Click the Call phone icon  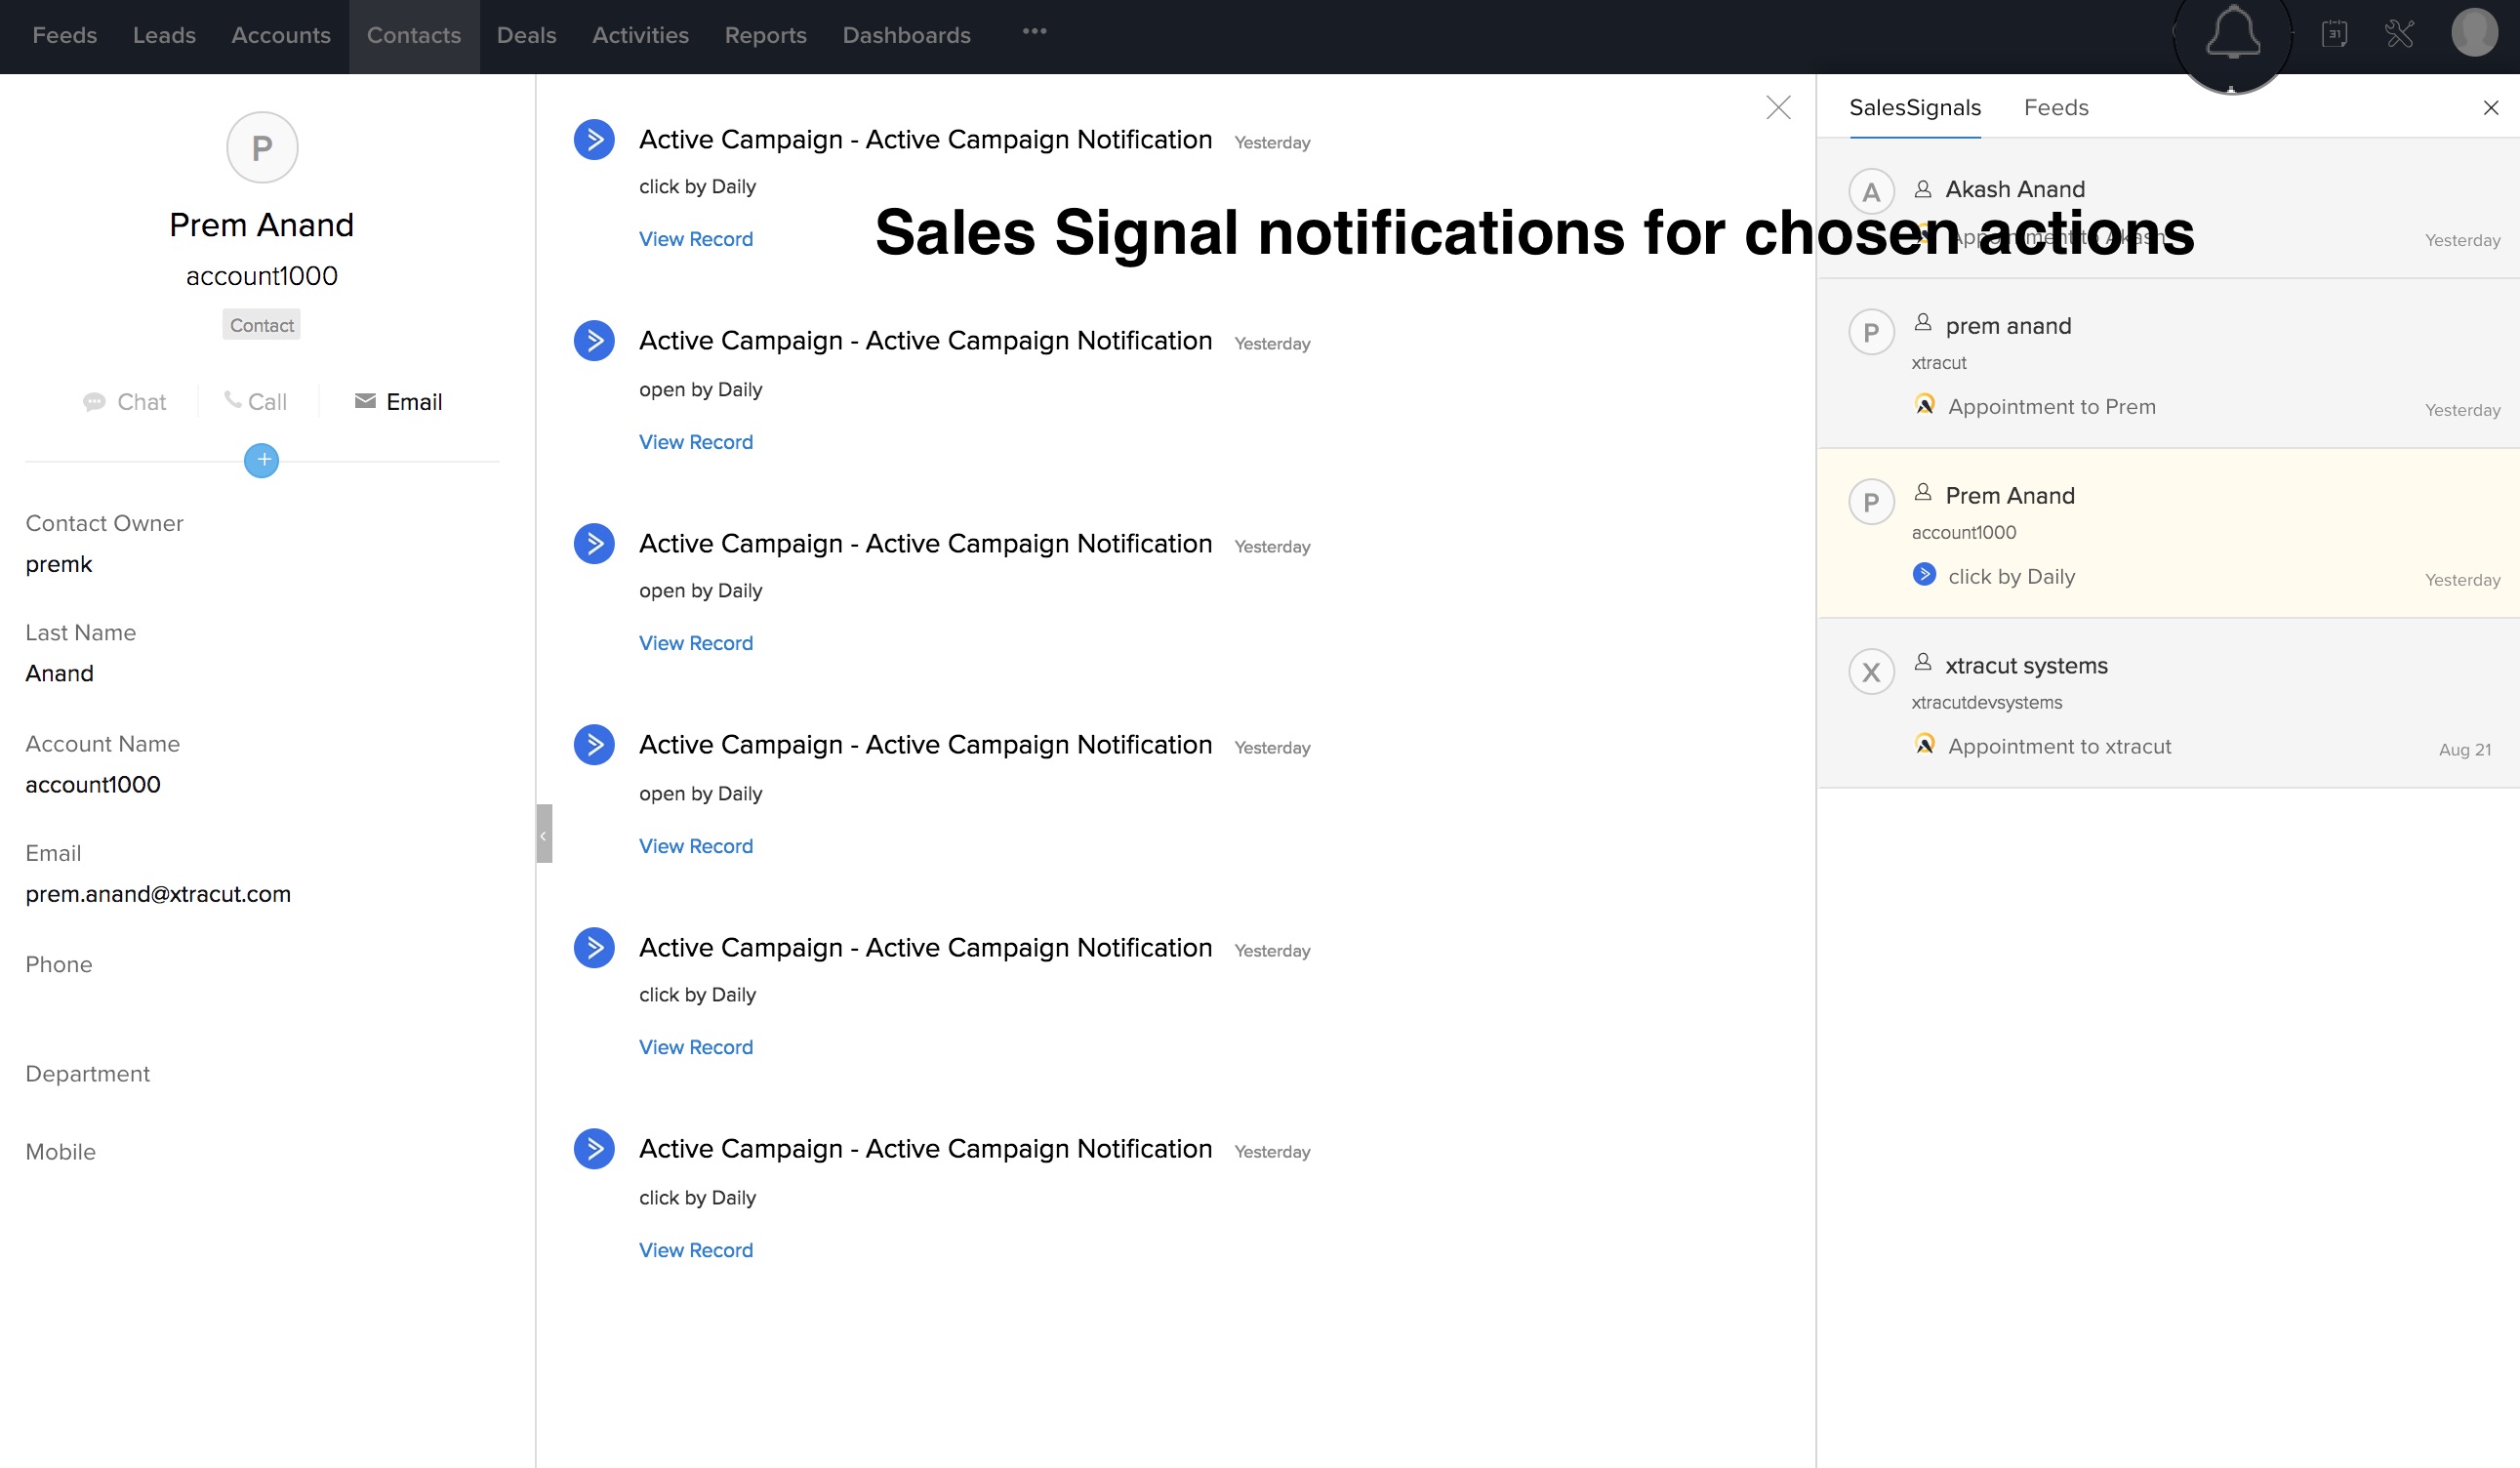click(x=232, y=400)
